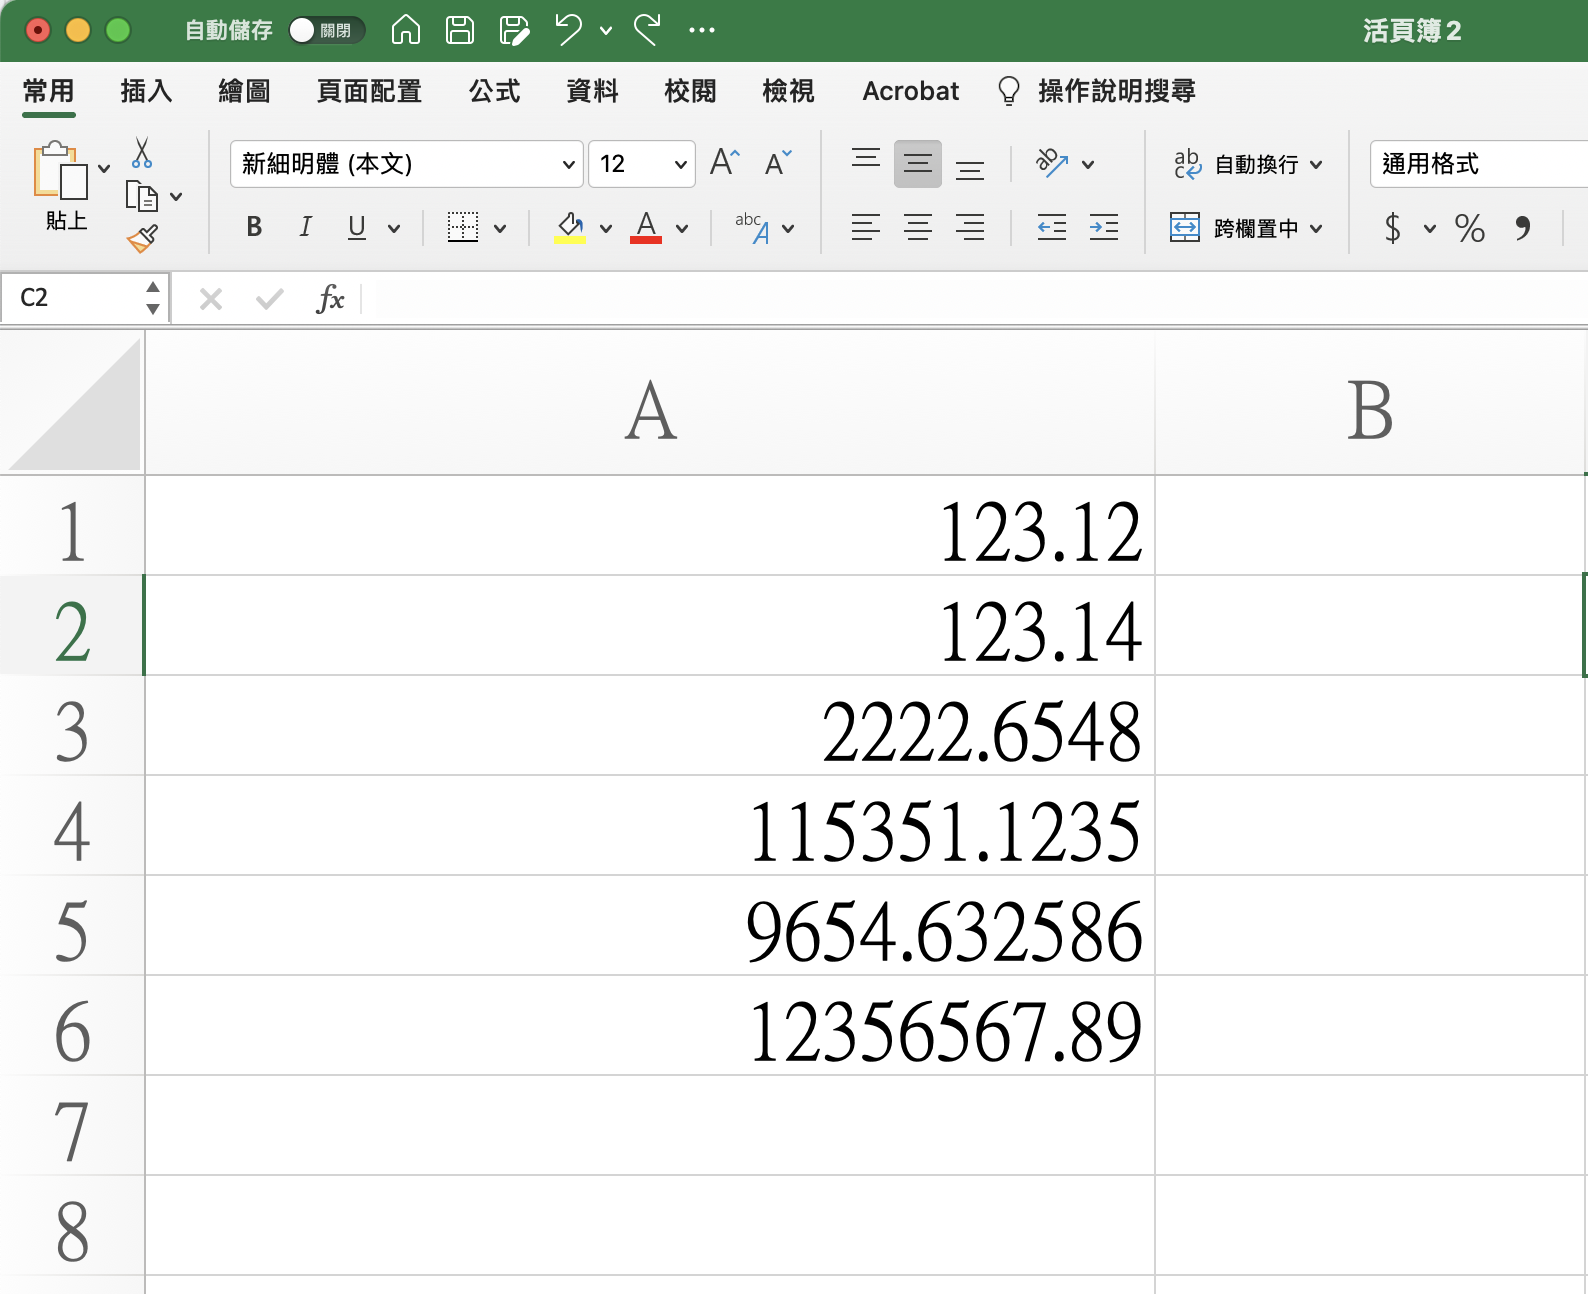Image resolution: width=1588 pixels, height=1294 pixels.
Task: Undo the last action
Action: 569,30
